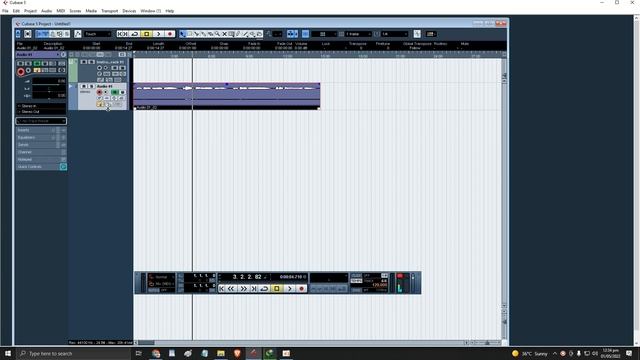The width and height of the screenshot is (640, 360).
Task: Click transport panel Rewind button
Action: [x=231, y=289]
